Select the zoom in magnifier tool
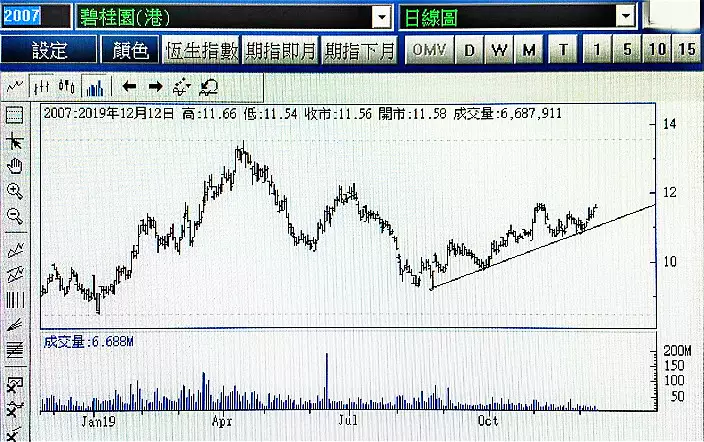The width and height of the screenshot is (704, 442). (x=14, y=191)
